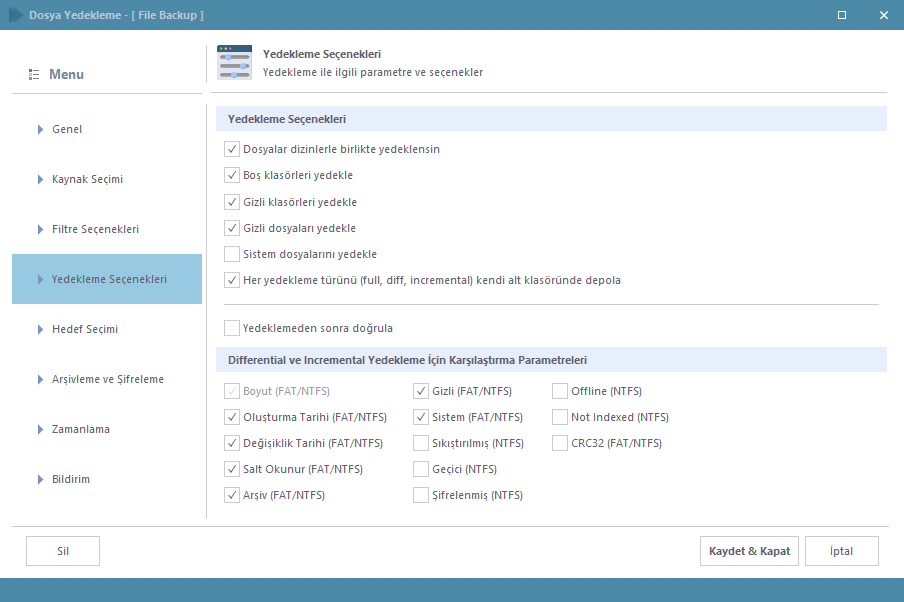Screen dimensions: 904x602
Task: Open the Bildirim menu item
Action: tap(70, 479)
